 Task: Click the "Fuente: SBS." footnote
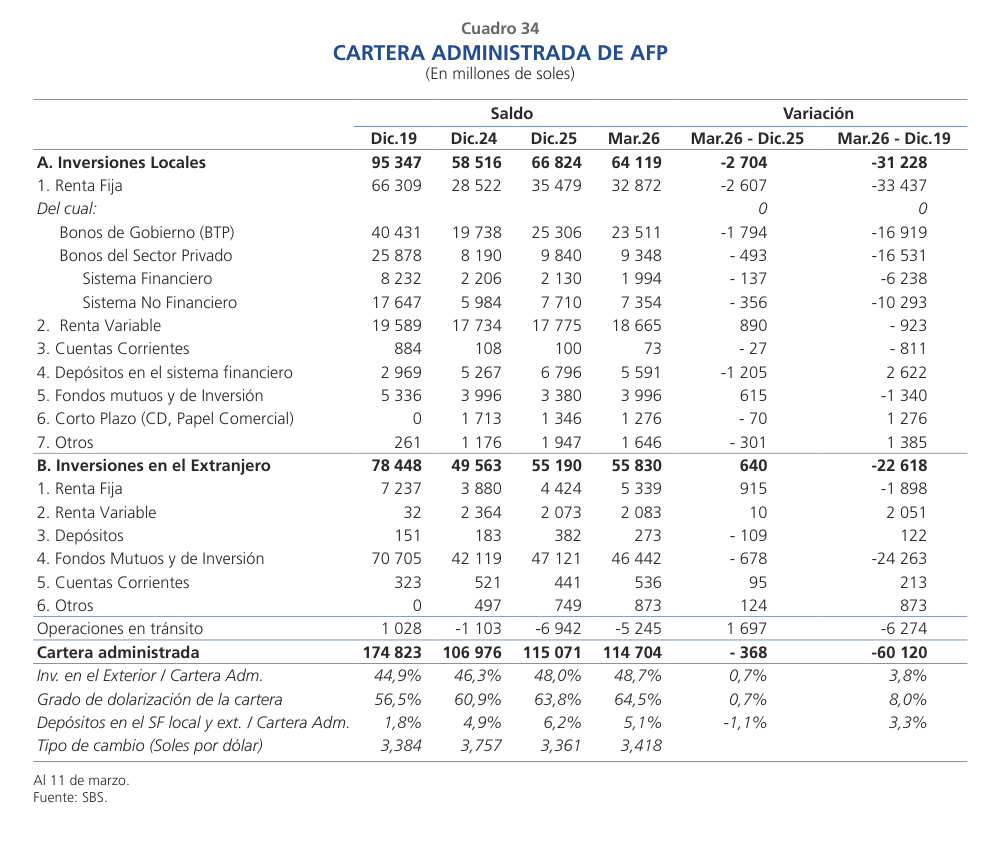(x=69, y=798)
